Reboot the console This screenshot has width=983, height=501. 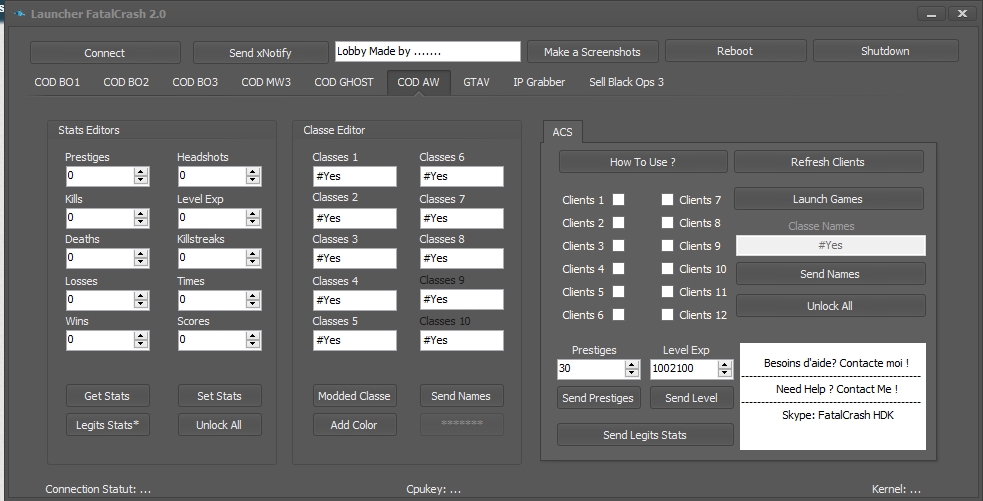735,51
